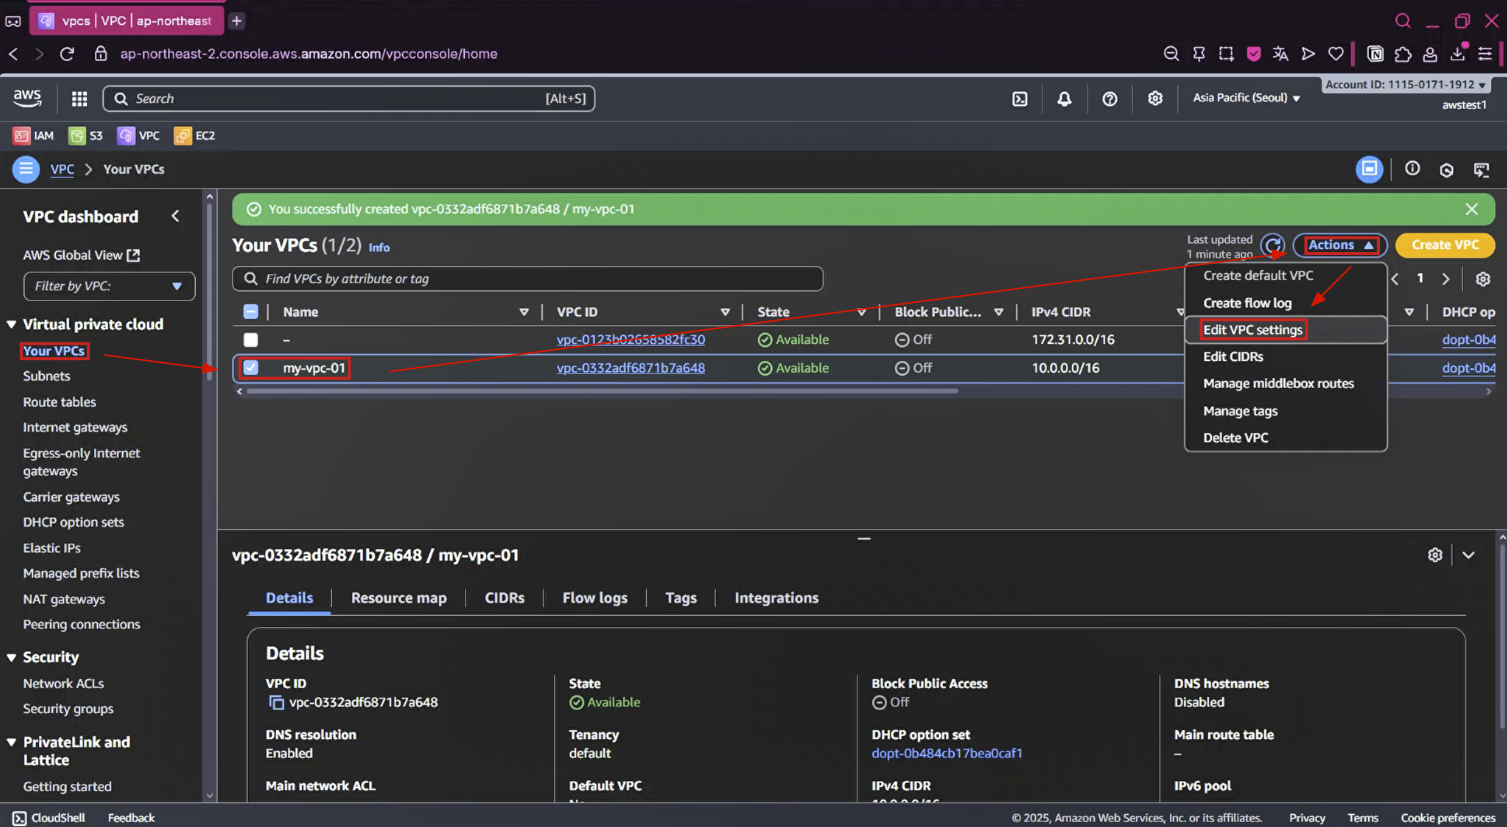Screen dimensions: 1507x827
Task: Collapse PrivateLink and Lattice section
Action: (x=12, y=742)
